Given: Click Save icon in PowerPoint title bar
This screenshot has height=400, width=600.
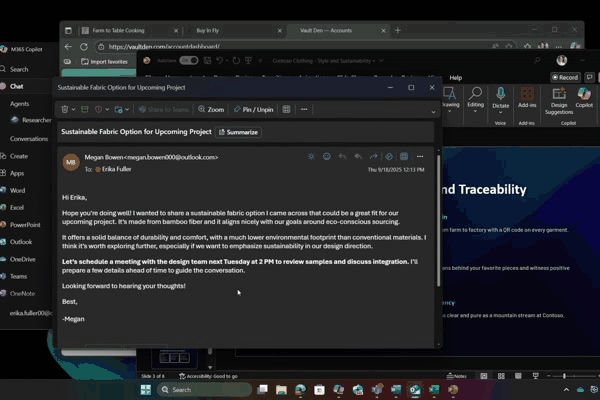Looking at the screenshot, I should pos(207,60).
